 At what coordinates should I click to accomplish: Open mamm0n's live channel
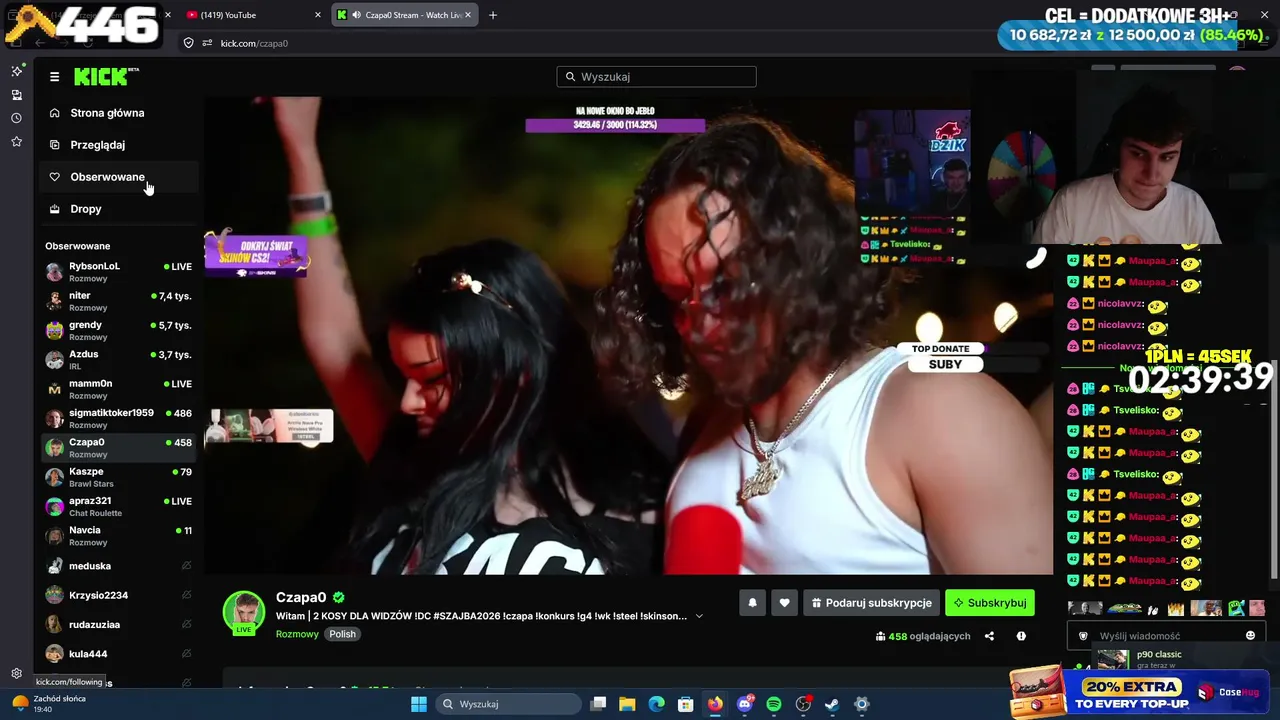click(119, 389)
